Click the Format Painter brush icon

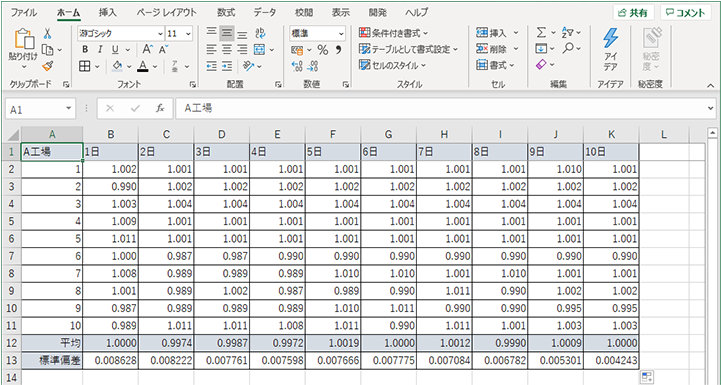[47, 66]
